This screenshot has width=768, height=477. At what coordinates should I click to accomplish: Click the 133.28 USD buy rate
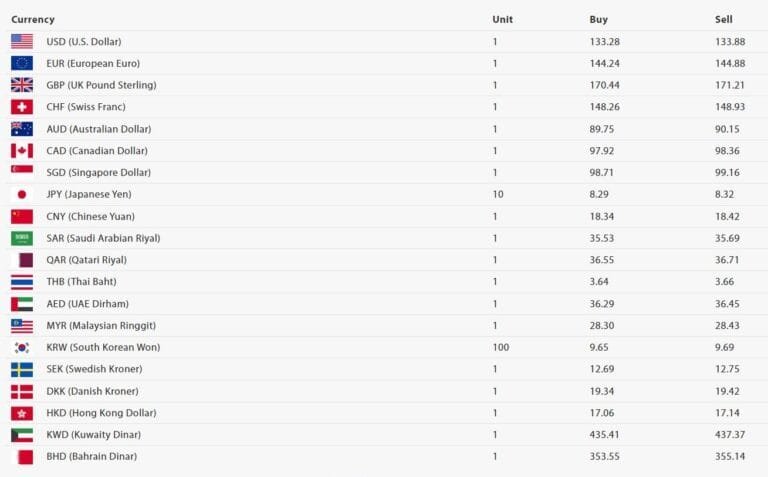point(604,41)
